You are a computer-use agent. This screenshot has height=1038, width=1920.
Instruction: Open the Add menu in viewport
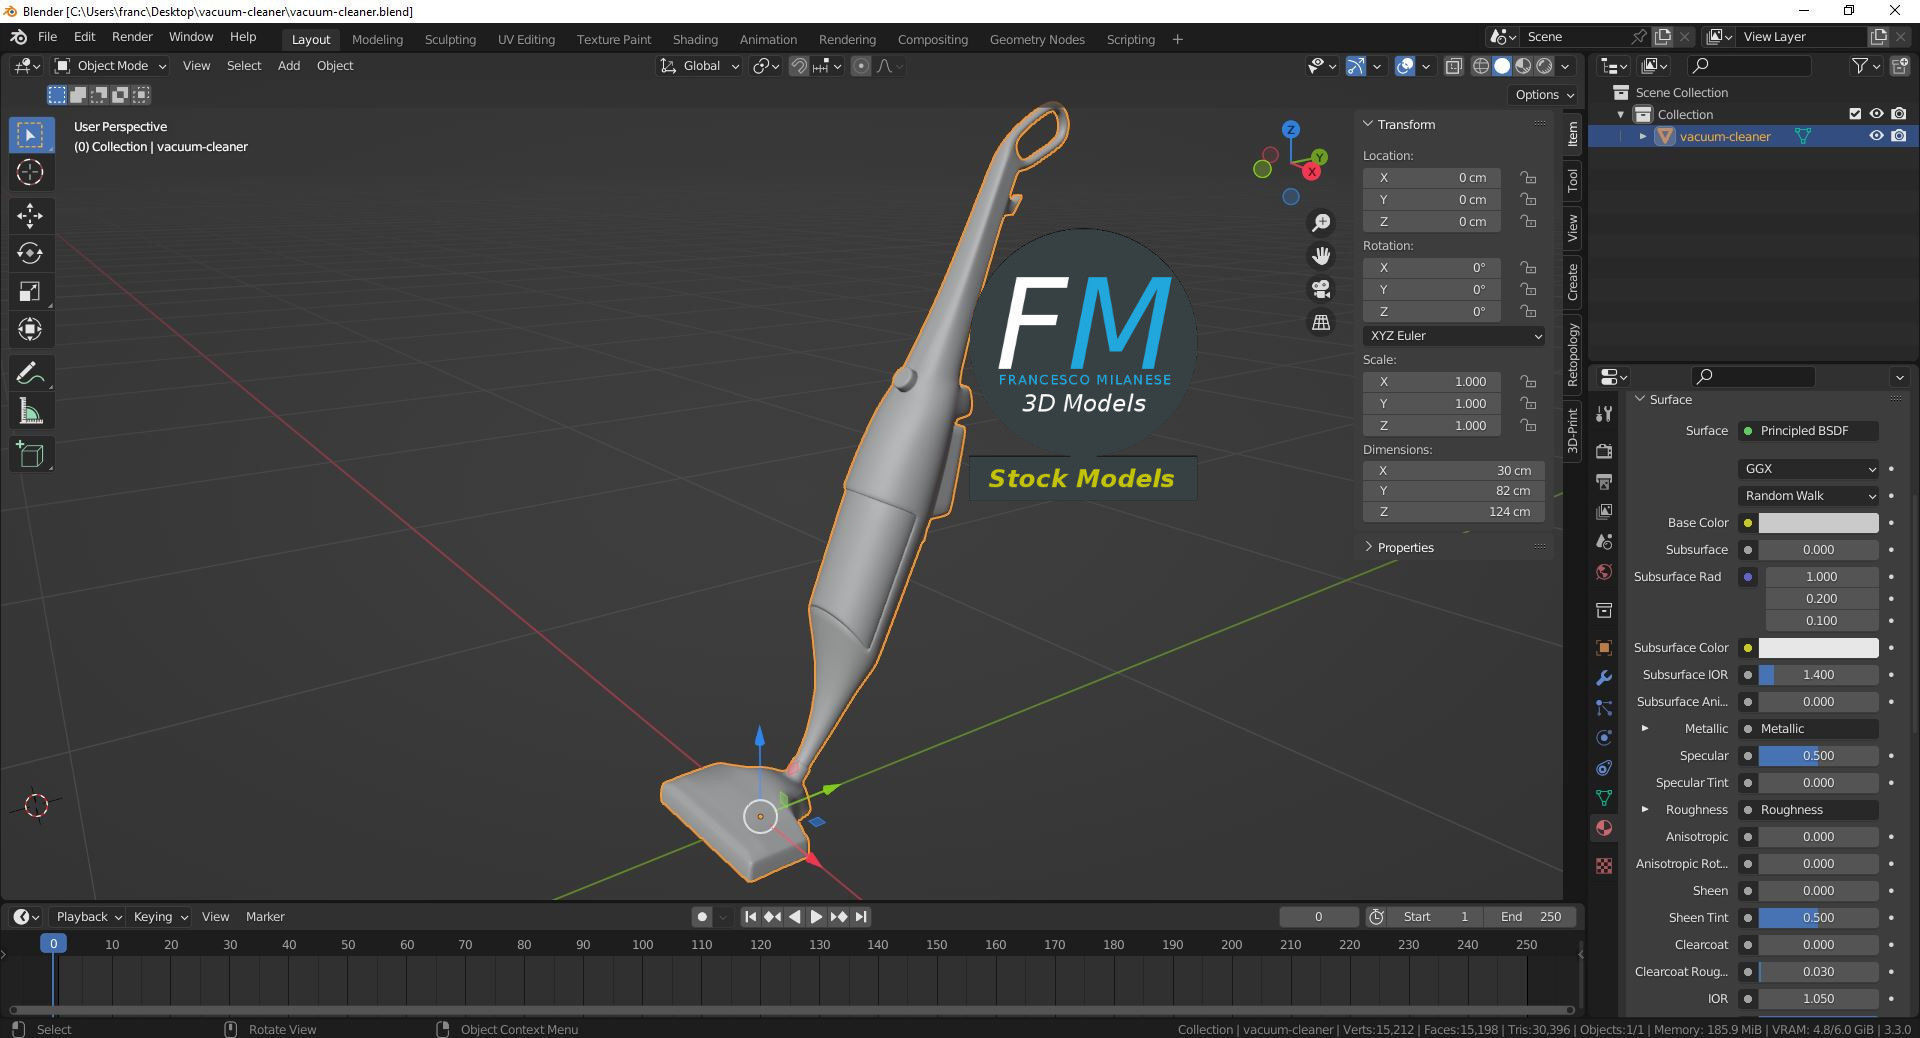pos(288,66)
